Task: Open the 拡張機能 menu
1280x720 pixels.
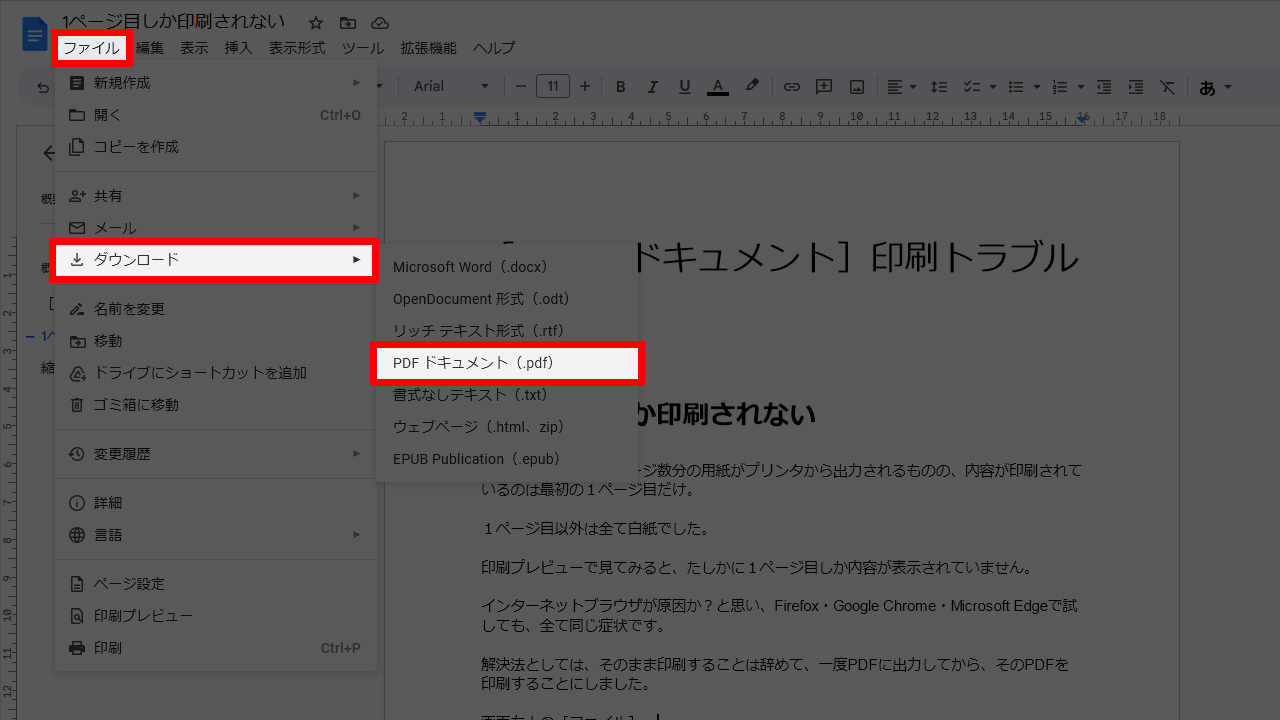Action: [x=428, y=48]
